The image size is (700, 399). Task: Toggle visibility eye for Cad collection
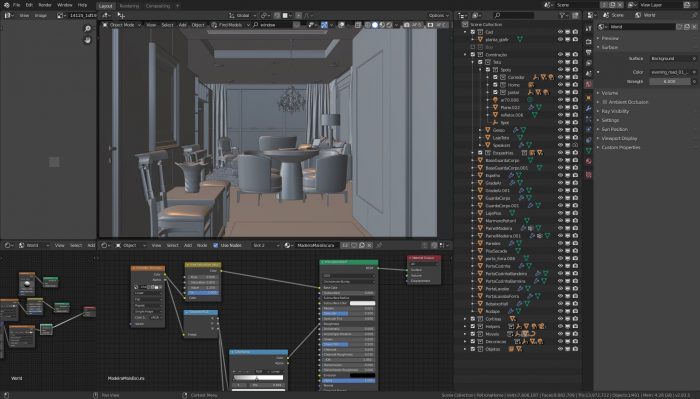coord(560,32)
